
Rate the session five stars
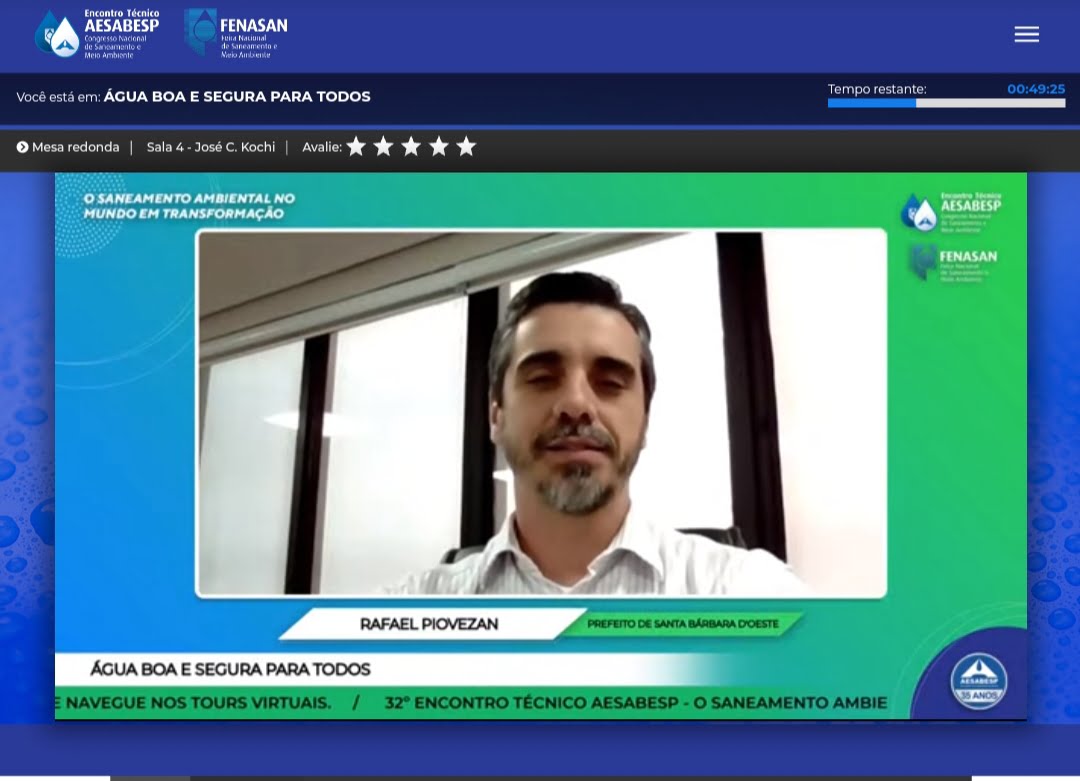466,147
